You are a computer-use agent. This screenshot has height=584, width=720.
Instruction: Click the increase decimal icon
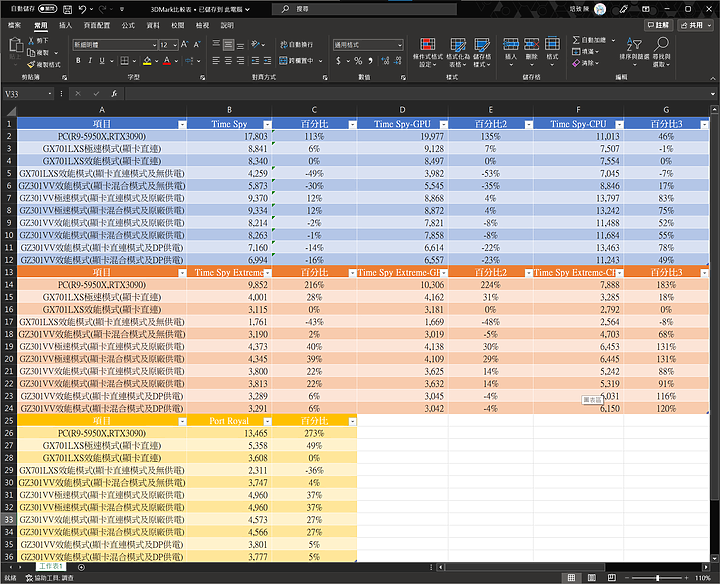pyautogui.click(x=385, y=61)
